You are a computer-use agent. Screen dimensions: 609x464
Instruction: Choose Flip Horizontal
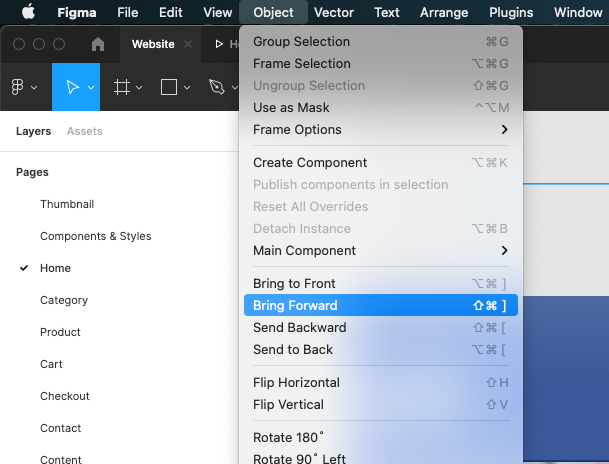(x=381, y=382)
